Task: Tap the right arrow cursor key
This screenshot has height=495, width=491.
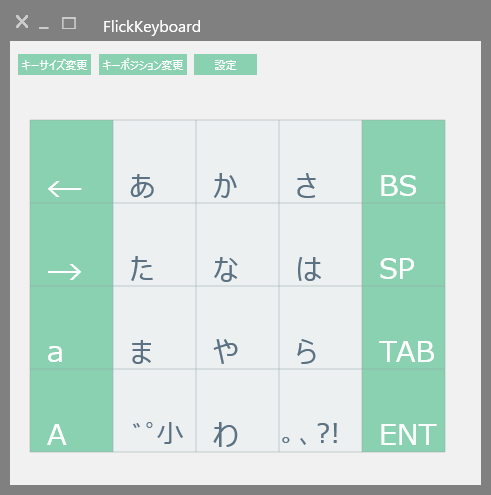Action: pyautogui.click(x=72, y=244)
